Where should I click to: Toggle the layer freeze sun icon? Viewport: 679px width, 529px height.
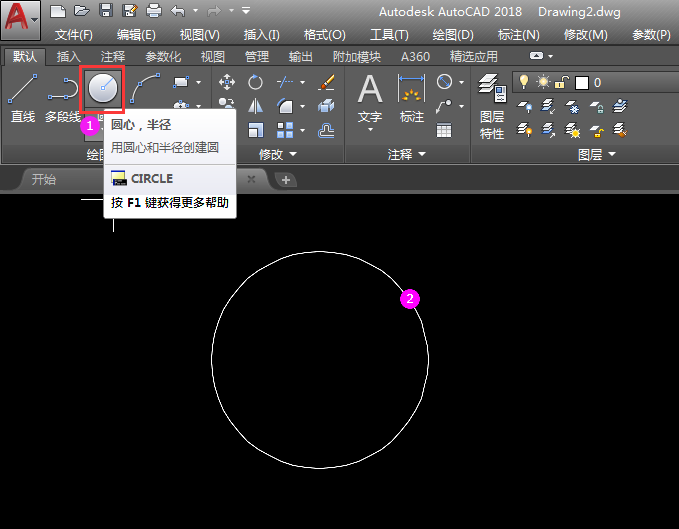tap(543, 82)
